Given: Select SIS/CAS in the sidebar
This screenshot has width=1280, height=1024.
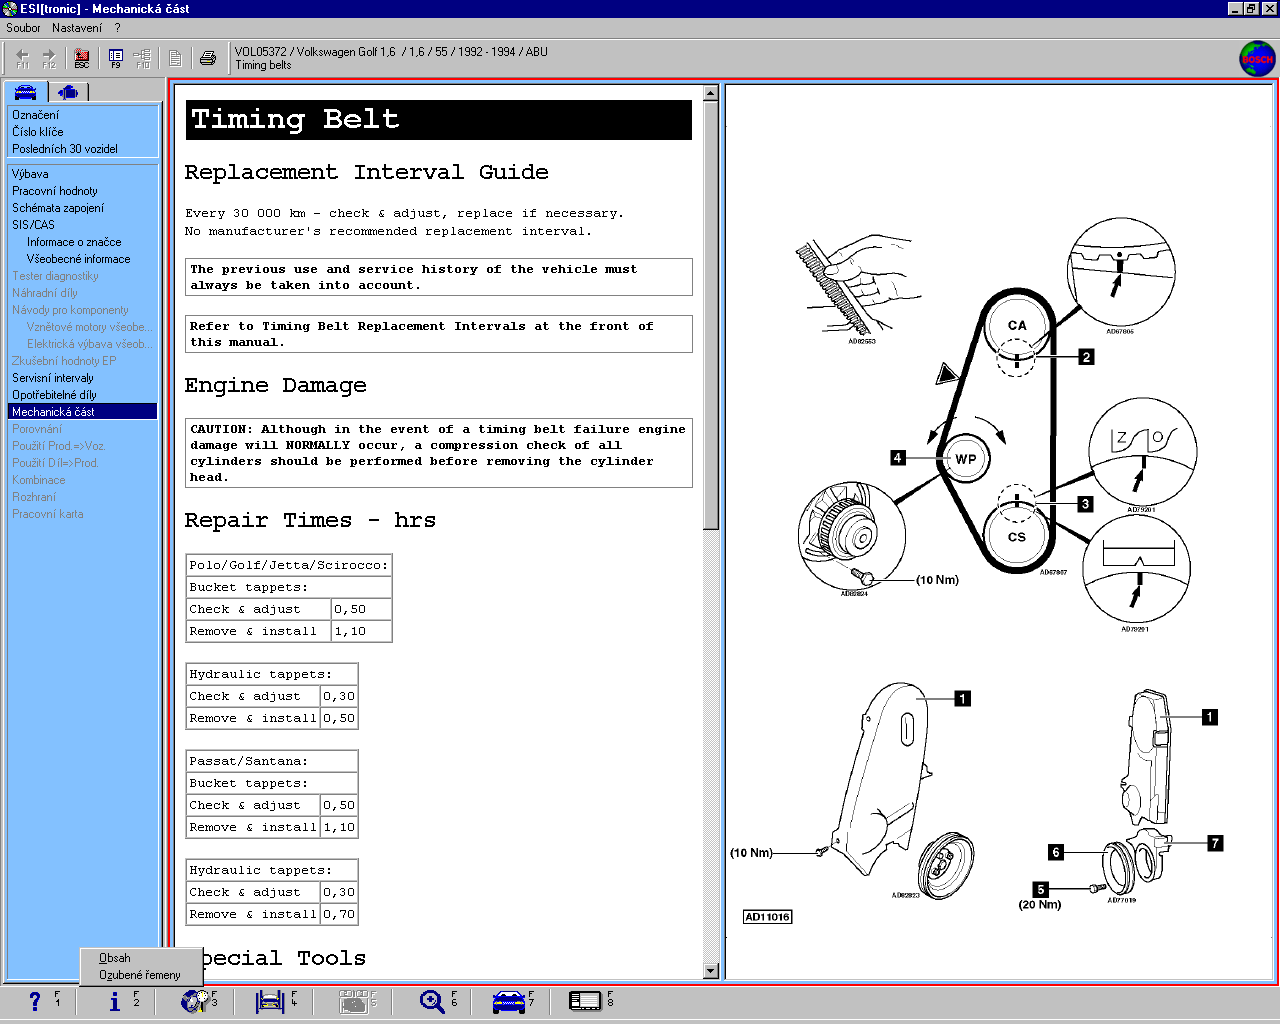Looking at the screenshot, I should click(33, 225).
